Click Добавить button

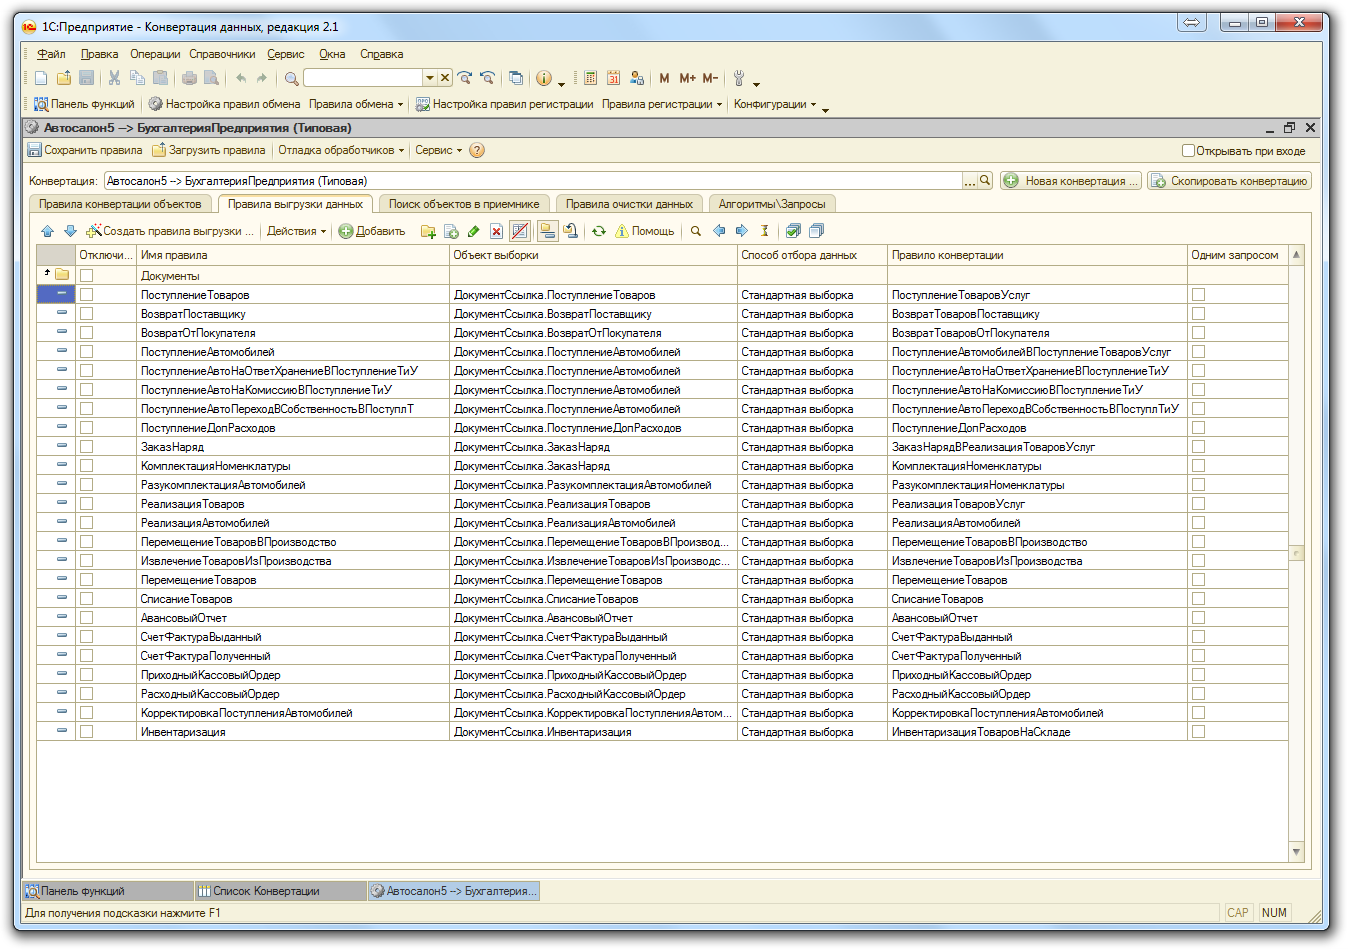coord(372,231)
